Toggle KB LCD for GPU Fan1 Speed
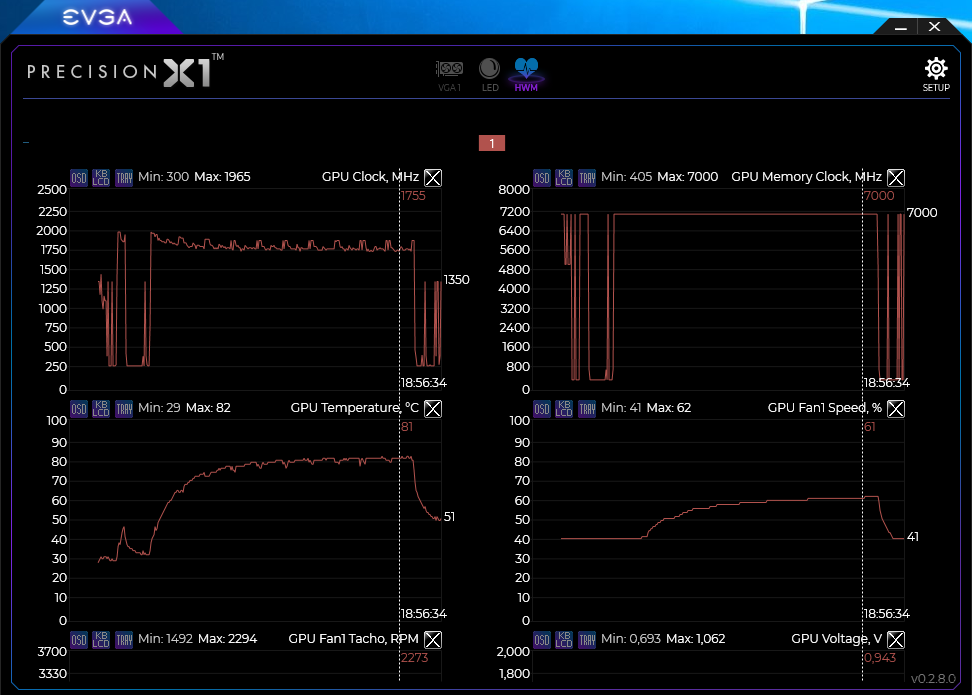Image resolution: width=972 pixels, height=695 pixels. point(564,409)
